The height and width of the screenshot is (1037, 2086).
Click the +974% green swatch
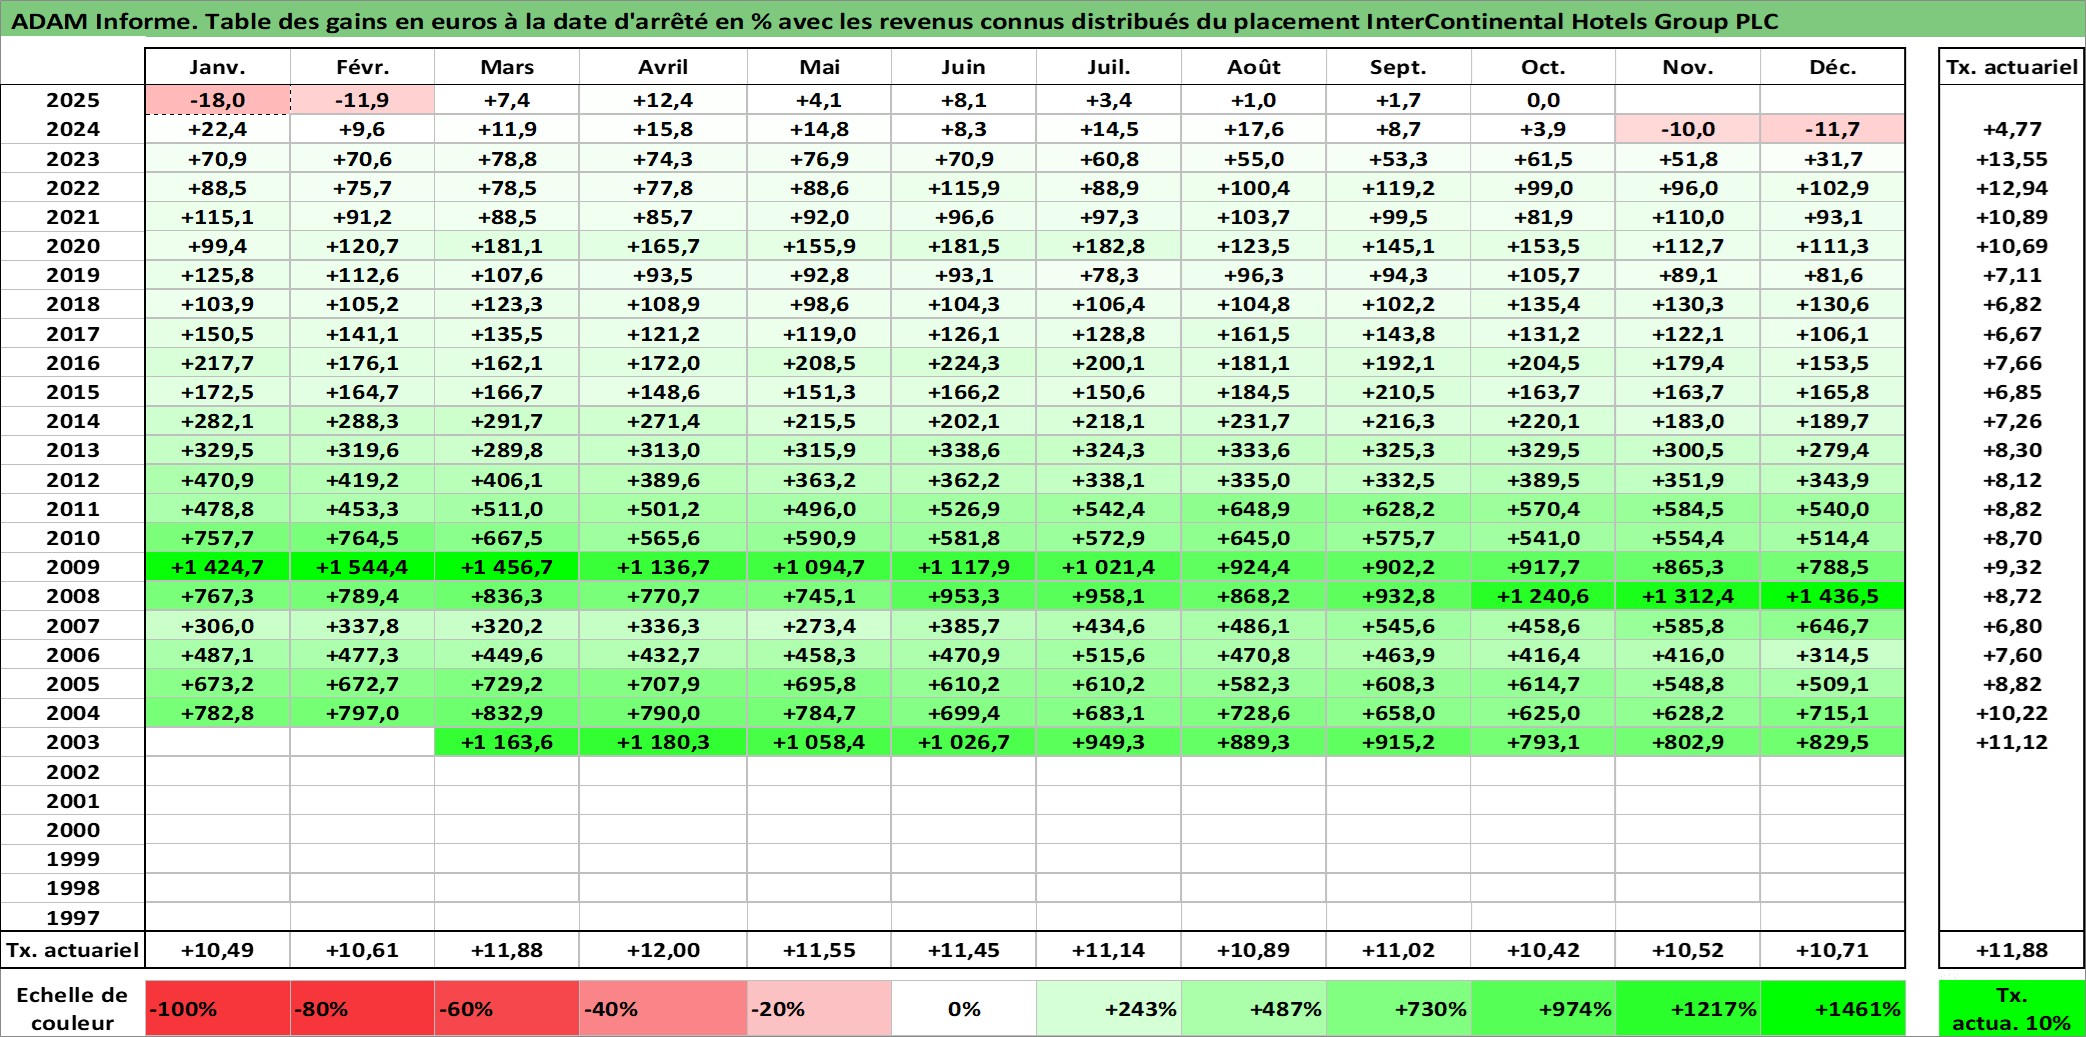(x=1543, y=1009)
